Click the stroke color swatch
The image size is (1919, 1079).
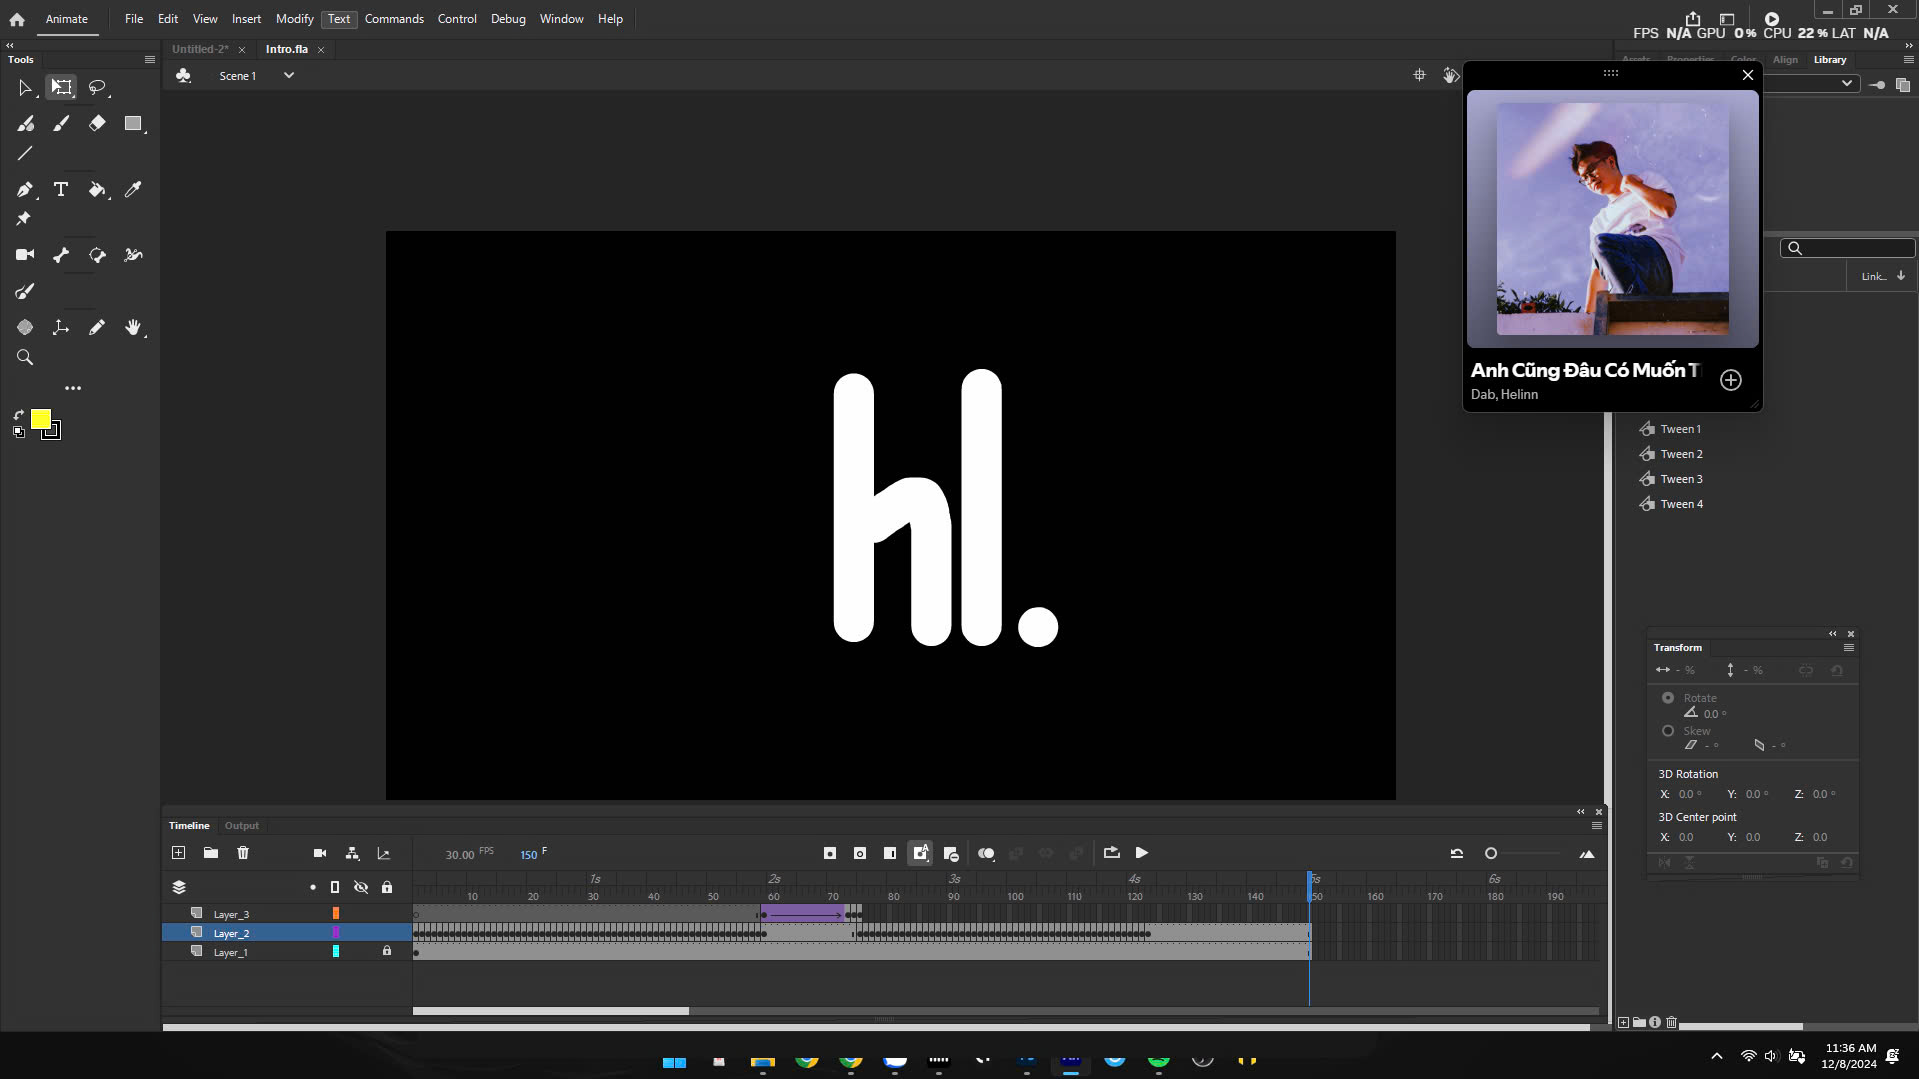[x=52, y=431]
